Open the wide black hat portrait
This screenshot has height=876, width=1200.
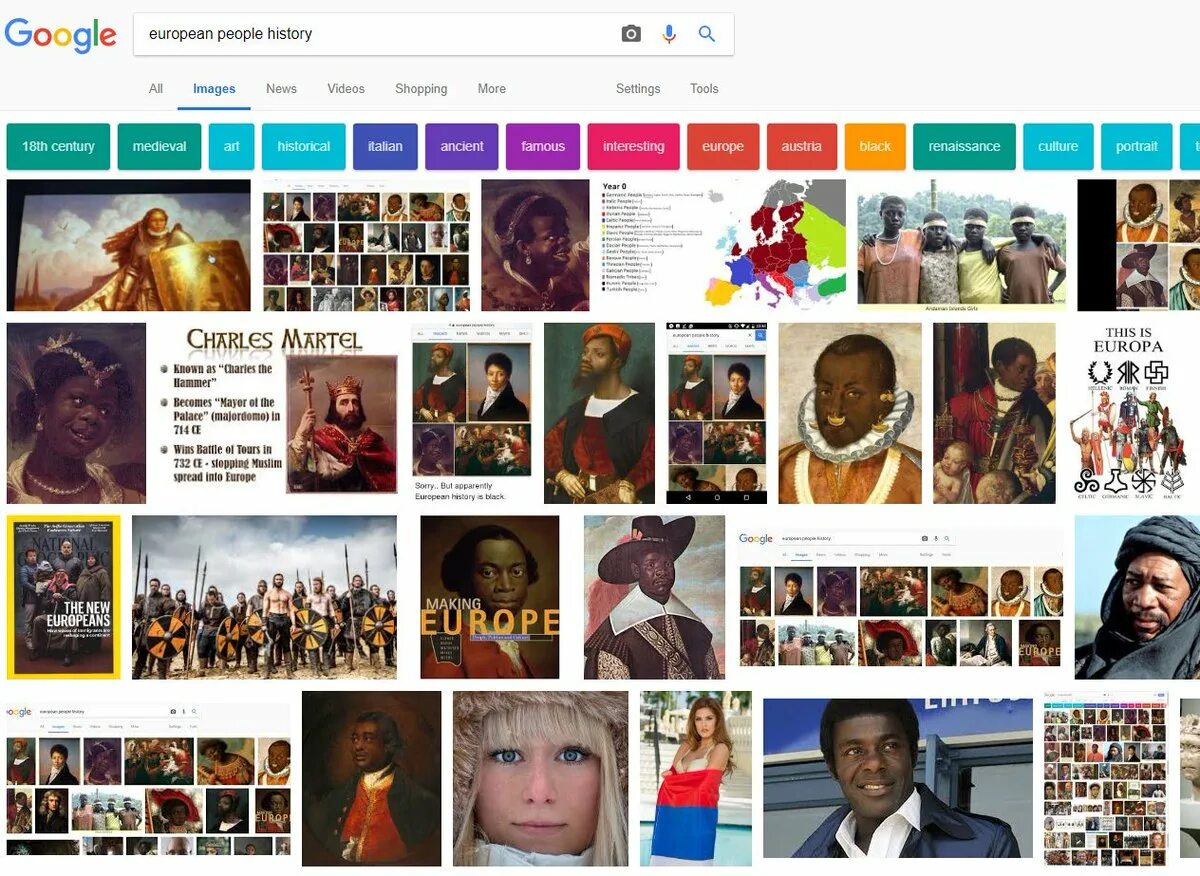[654, 597]
